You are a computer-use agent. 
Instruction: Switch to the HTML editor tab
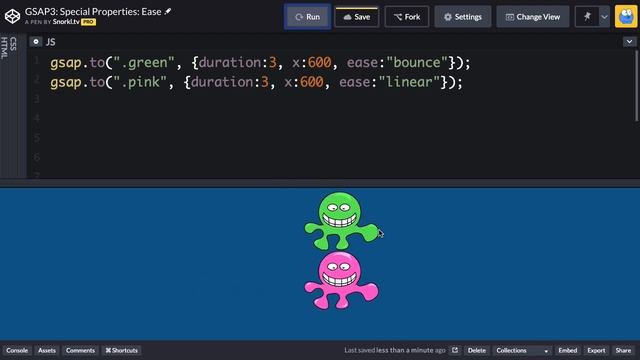(x=4, y=48)
